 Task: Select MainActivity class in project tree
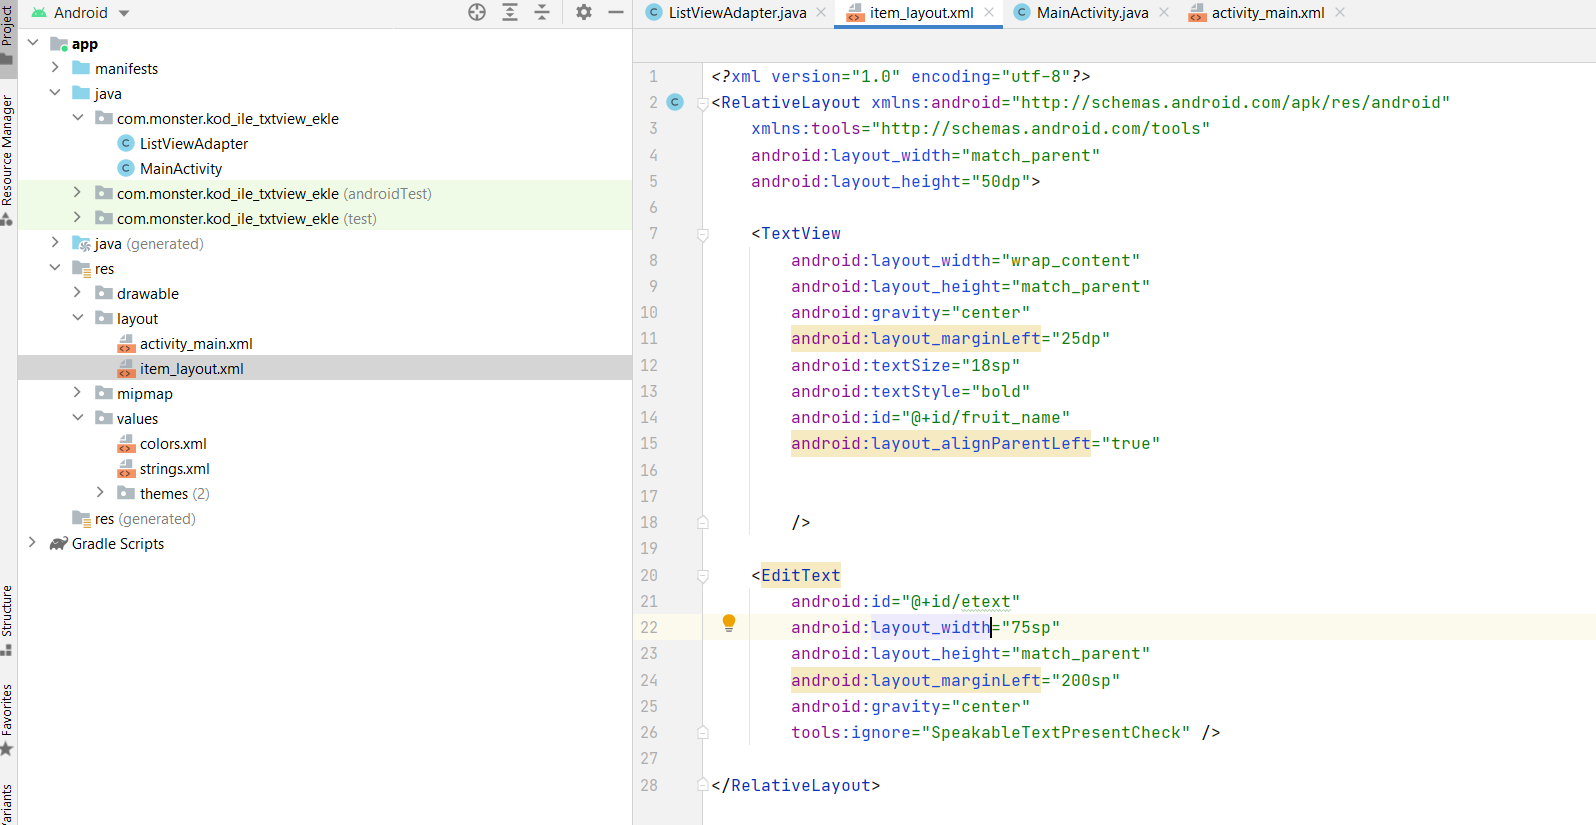click(181, 169)
